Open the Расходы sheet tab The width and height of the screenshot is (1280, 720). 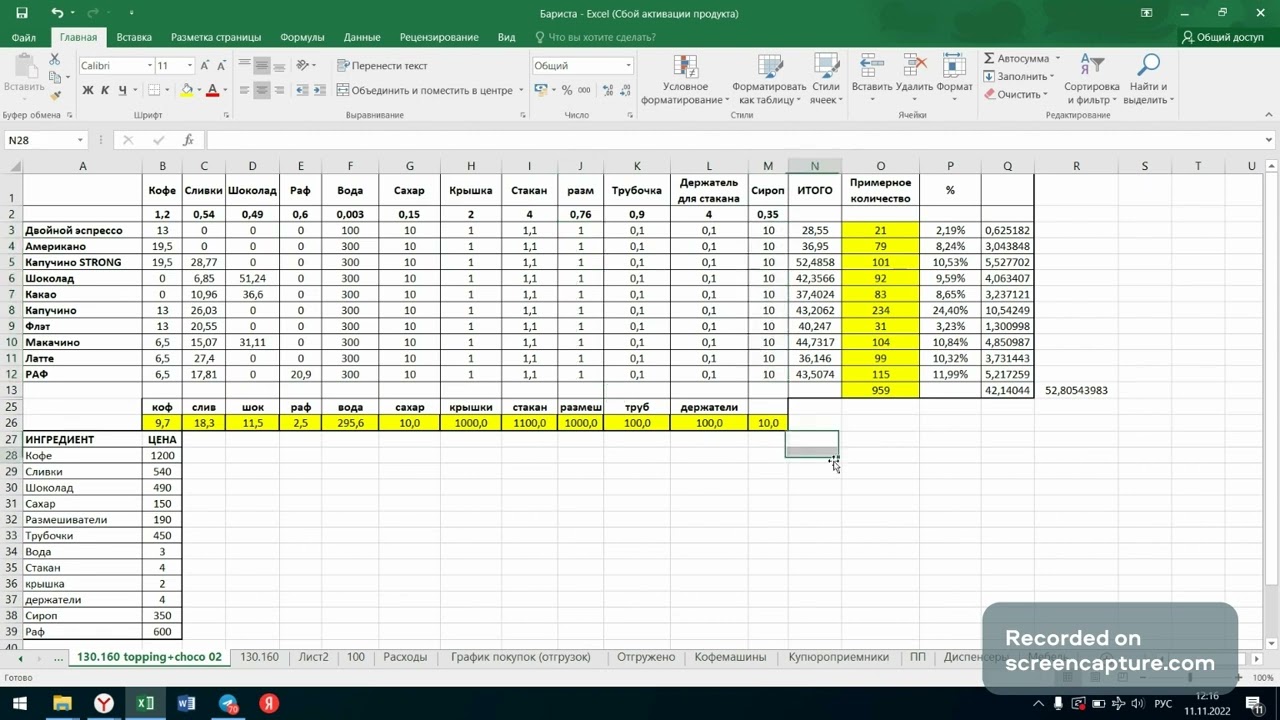coord(405,657)
